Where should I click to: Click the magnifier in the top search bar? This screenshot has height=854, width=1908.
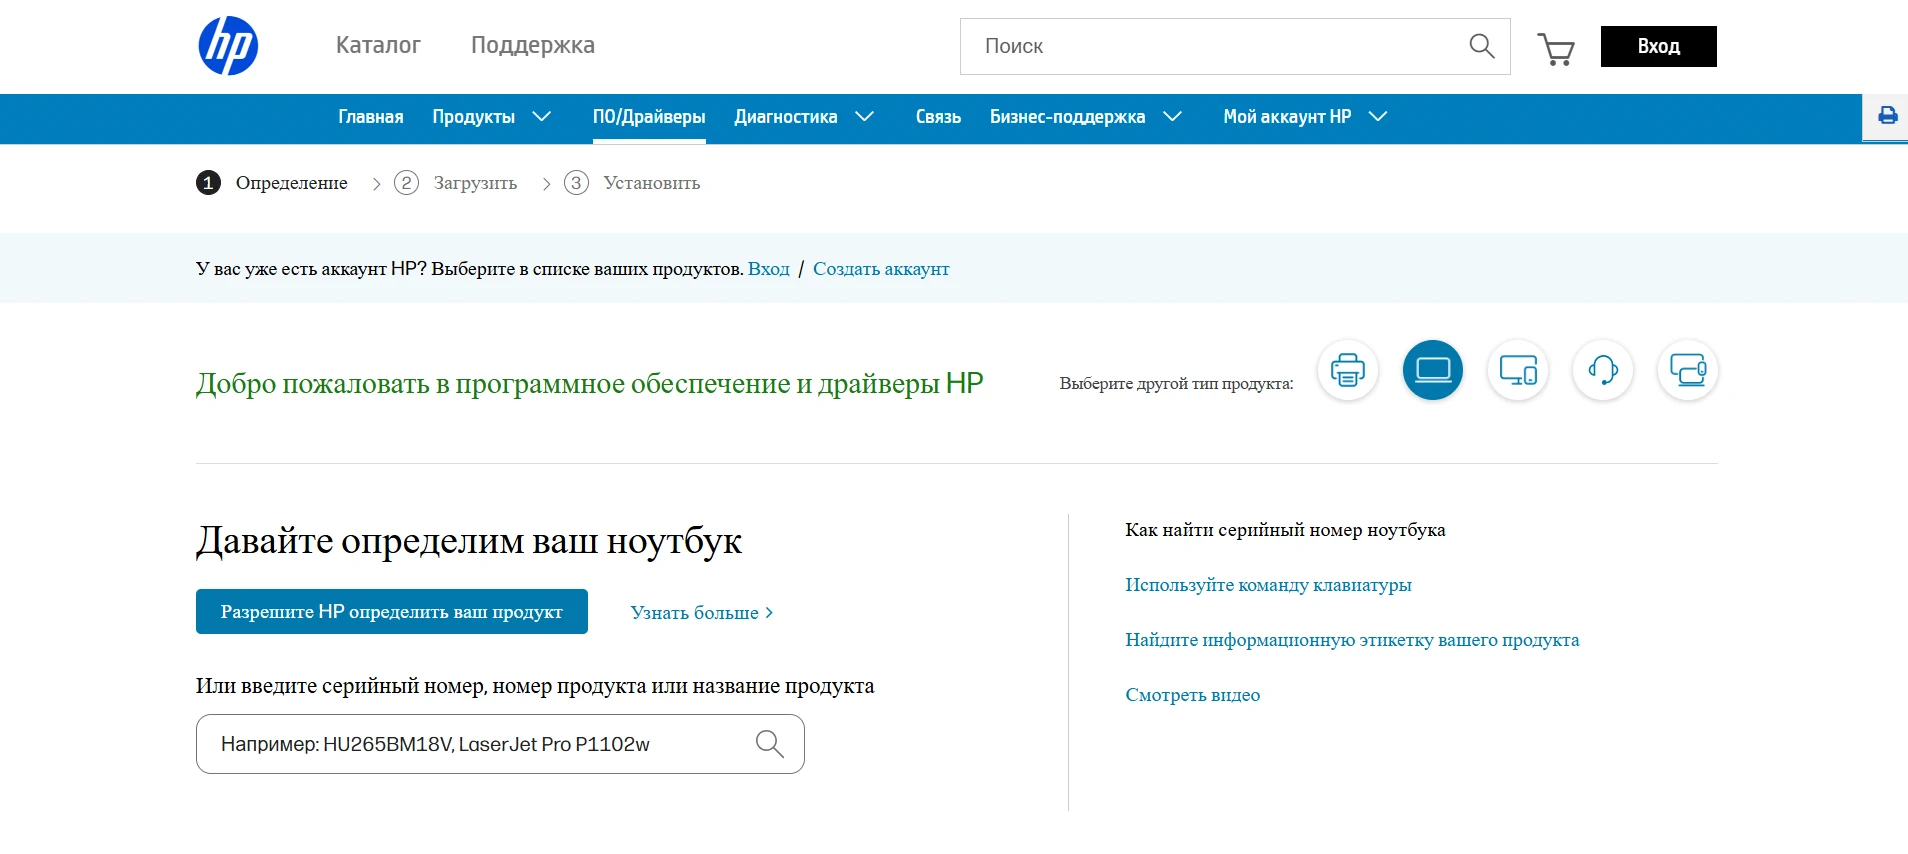1481,46
